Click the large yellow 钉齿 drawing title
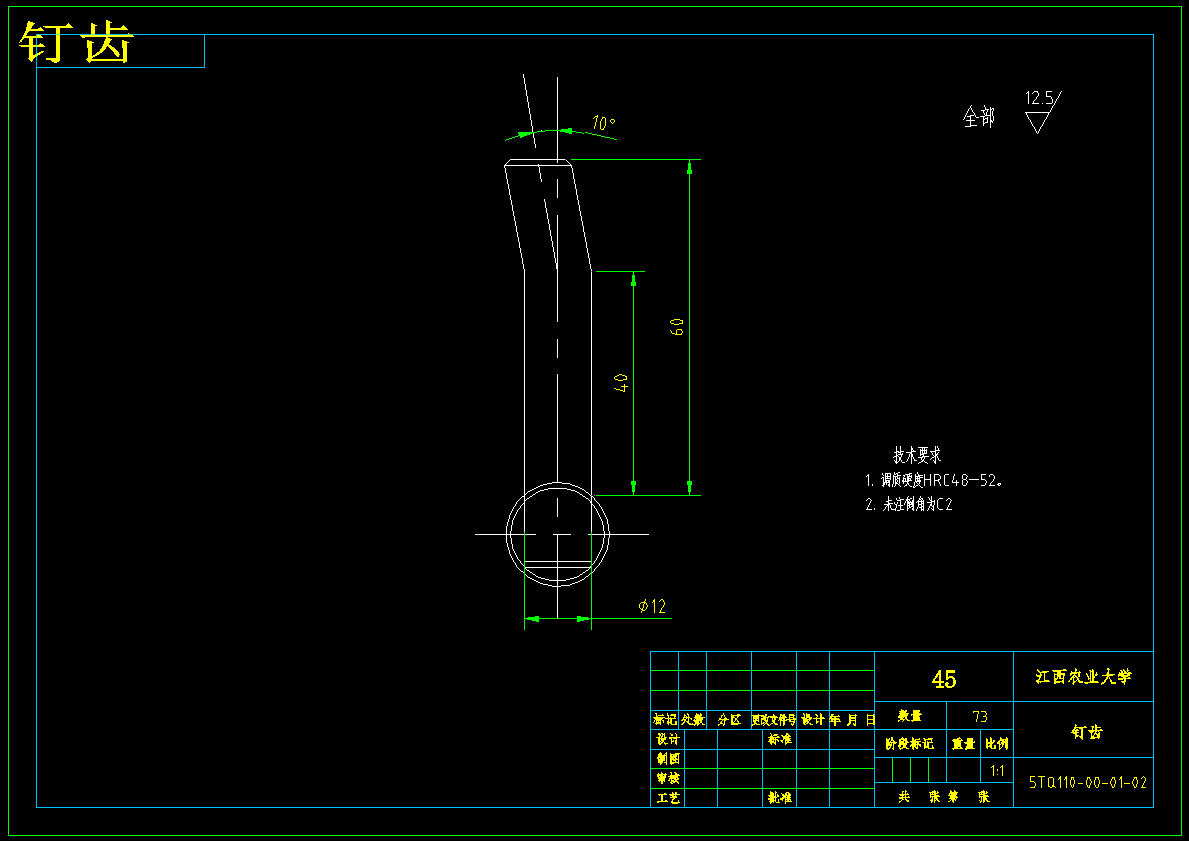Image resolution: width=1189 pixels, height=841 pixels. pos(77,42)
